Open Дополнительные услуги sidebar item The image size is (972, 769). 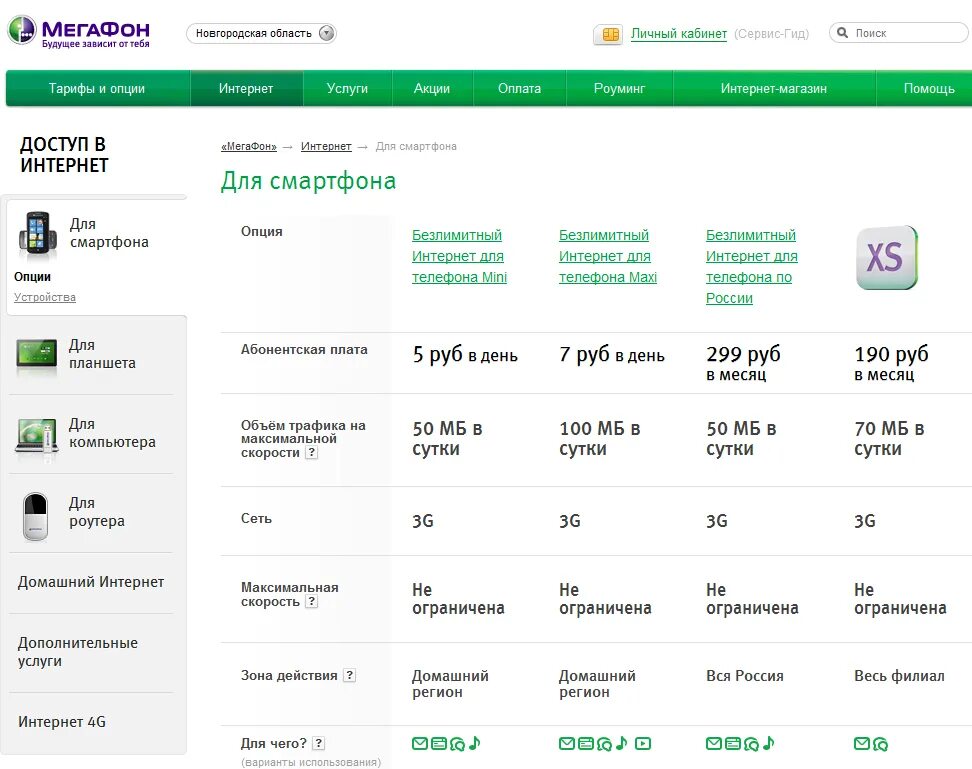[x=78, y=652]
